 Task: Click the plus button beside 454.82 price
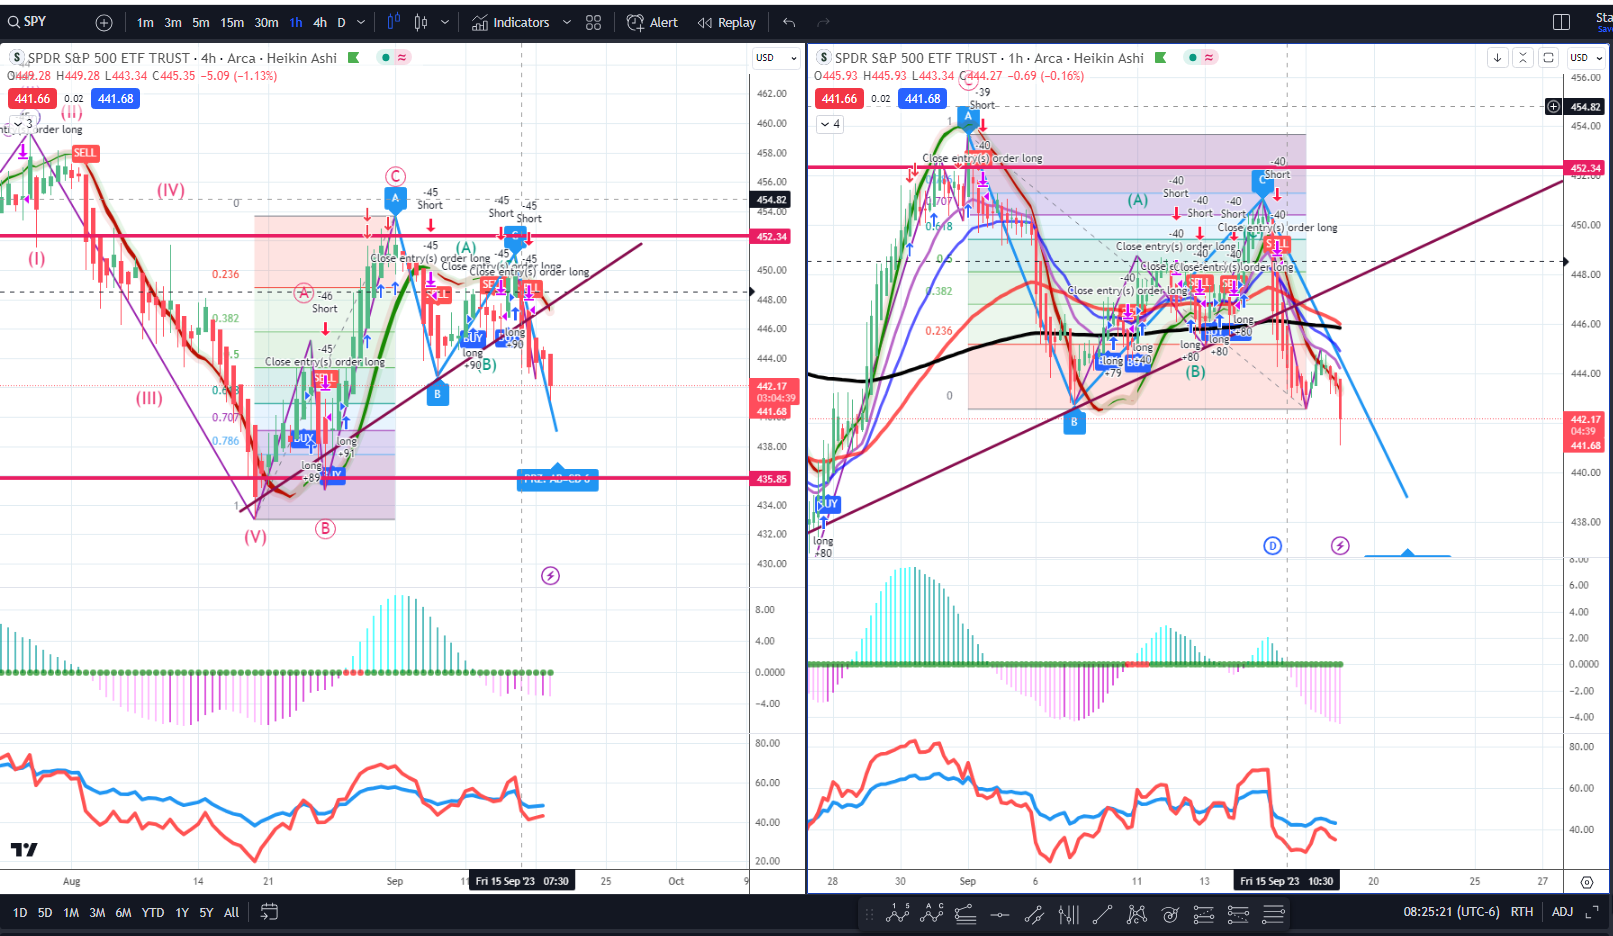pos(1553,106)
